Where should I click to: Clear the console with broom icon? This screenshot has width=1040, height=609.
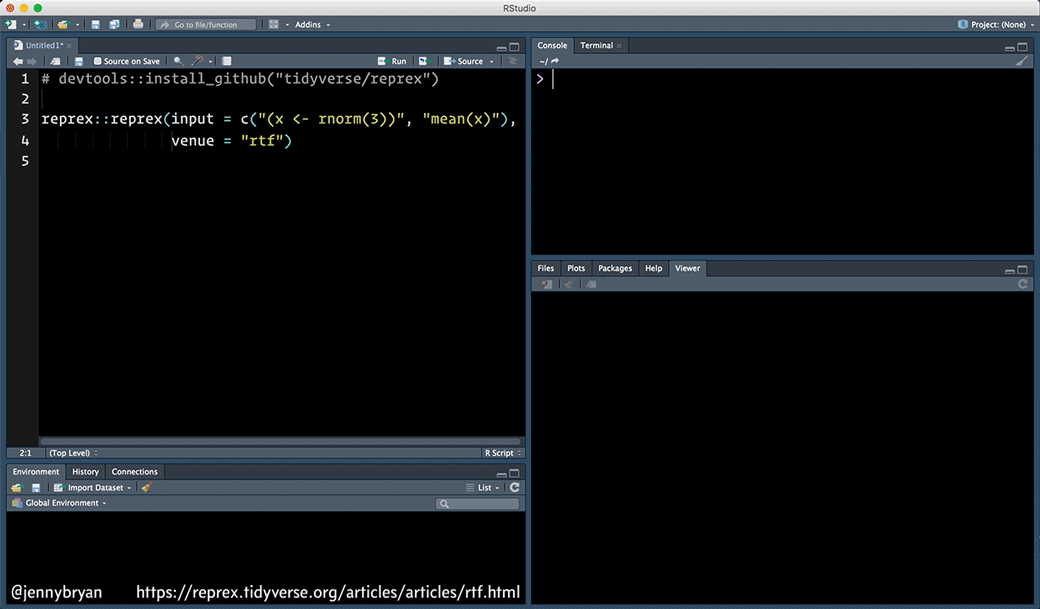click(1021, 61)
